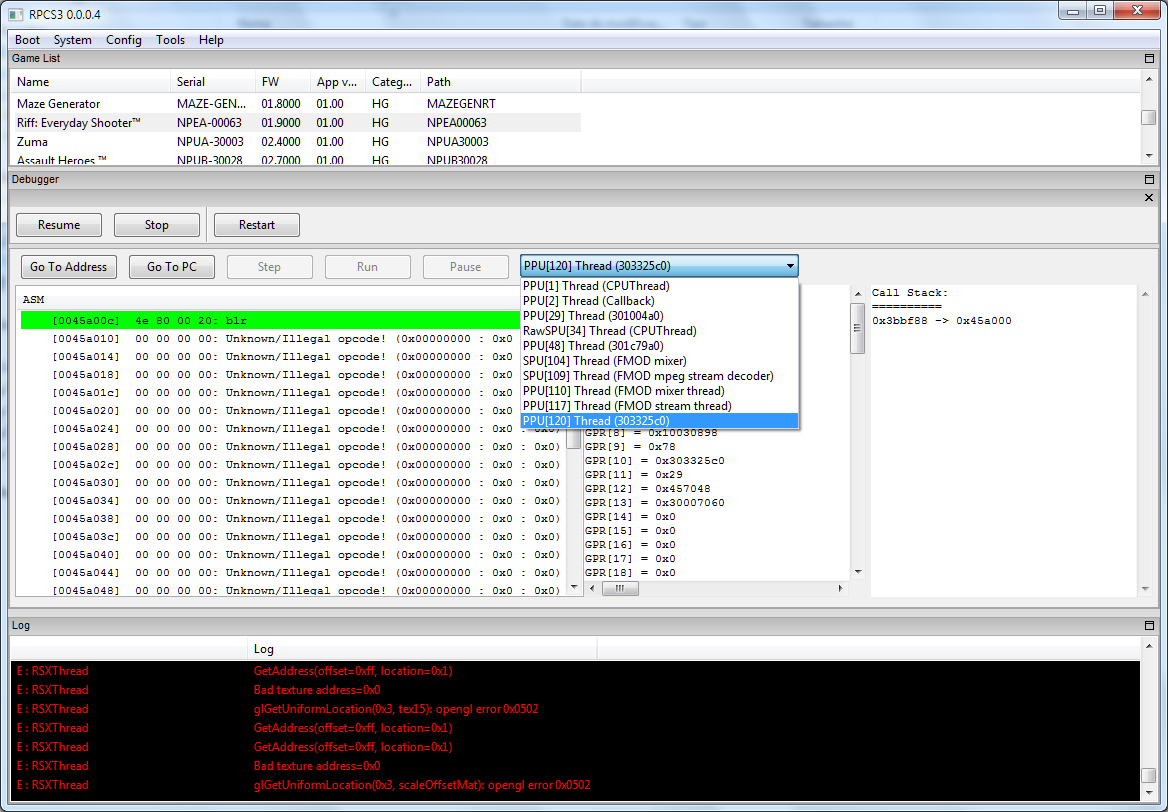Open the Tools menu

[170, 40]
